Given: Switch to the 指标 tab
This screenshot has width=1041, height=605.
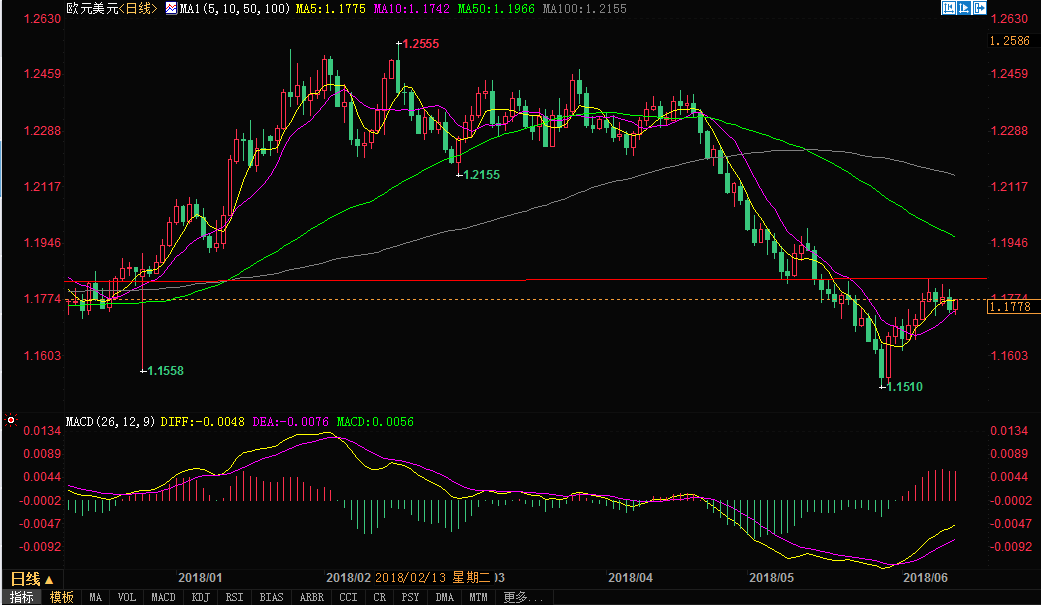Looking at the screenshot, I should [22, 597].
